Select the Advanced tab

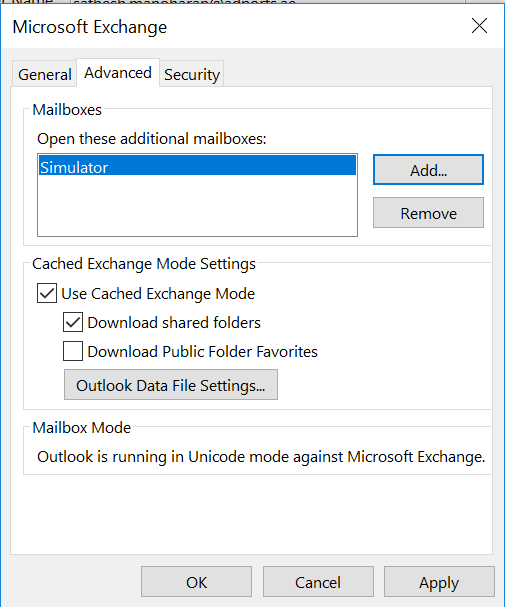118,73
